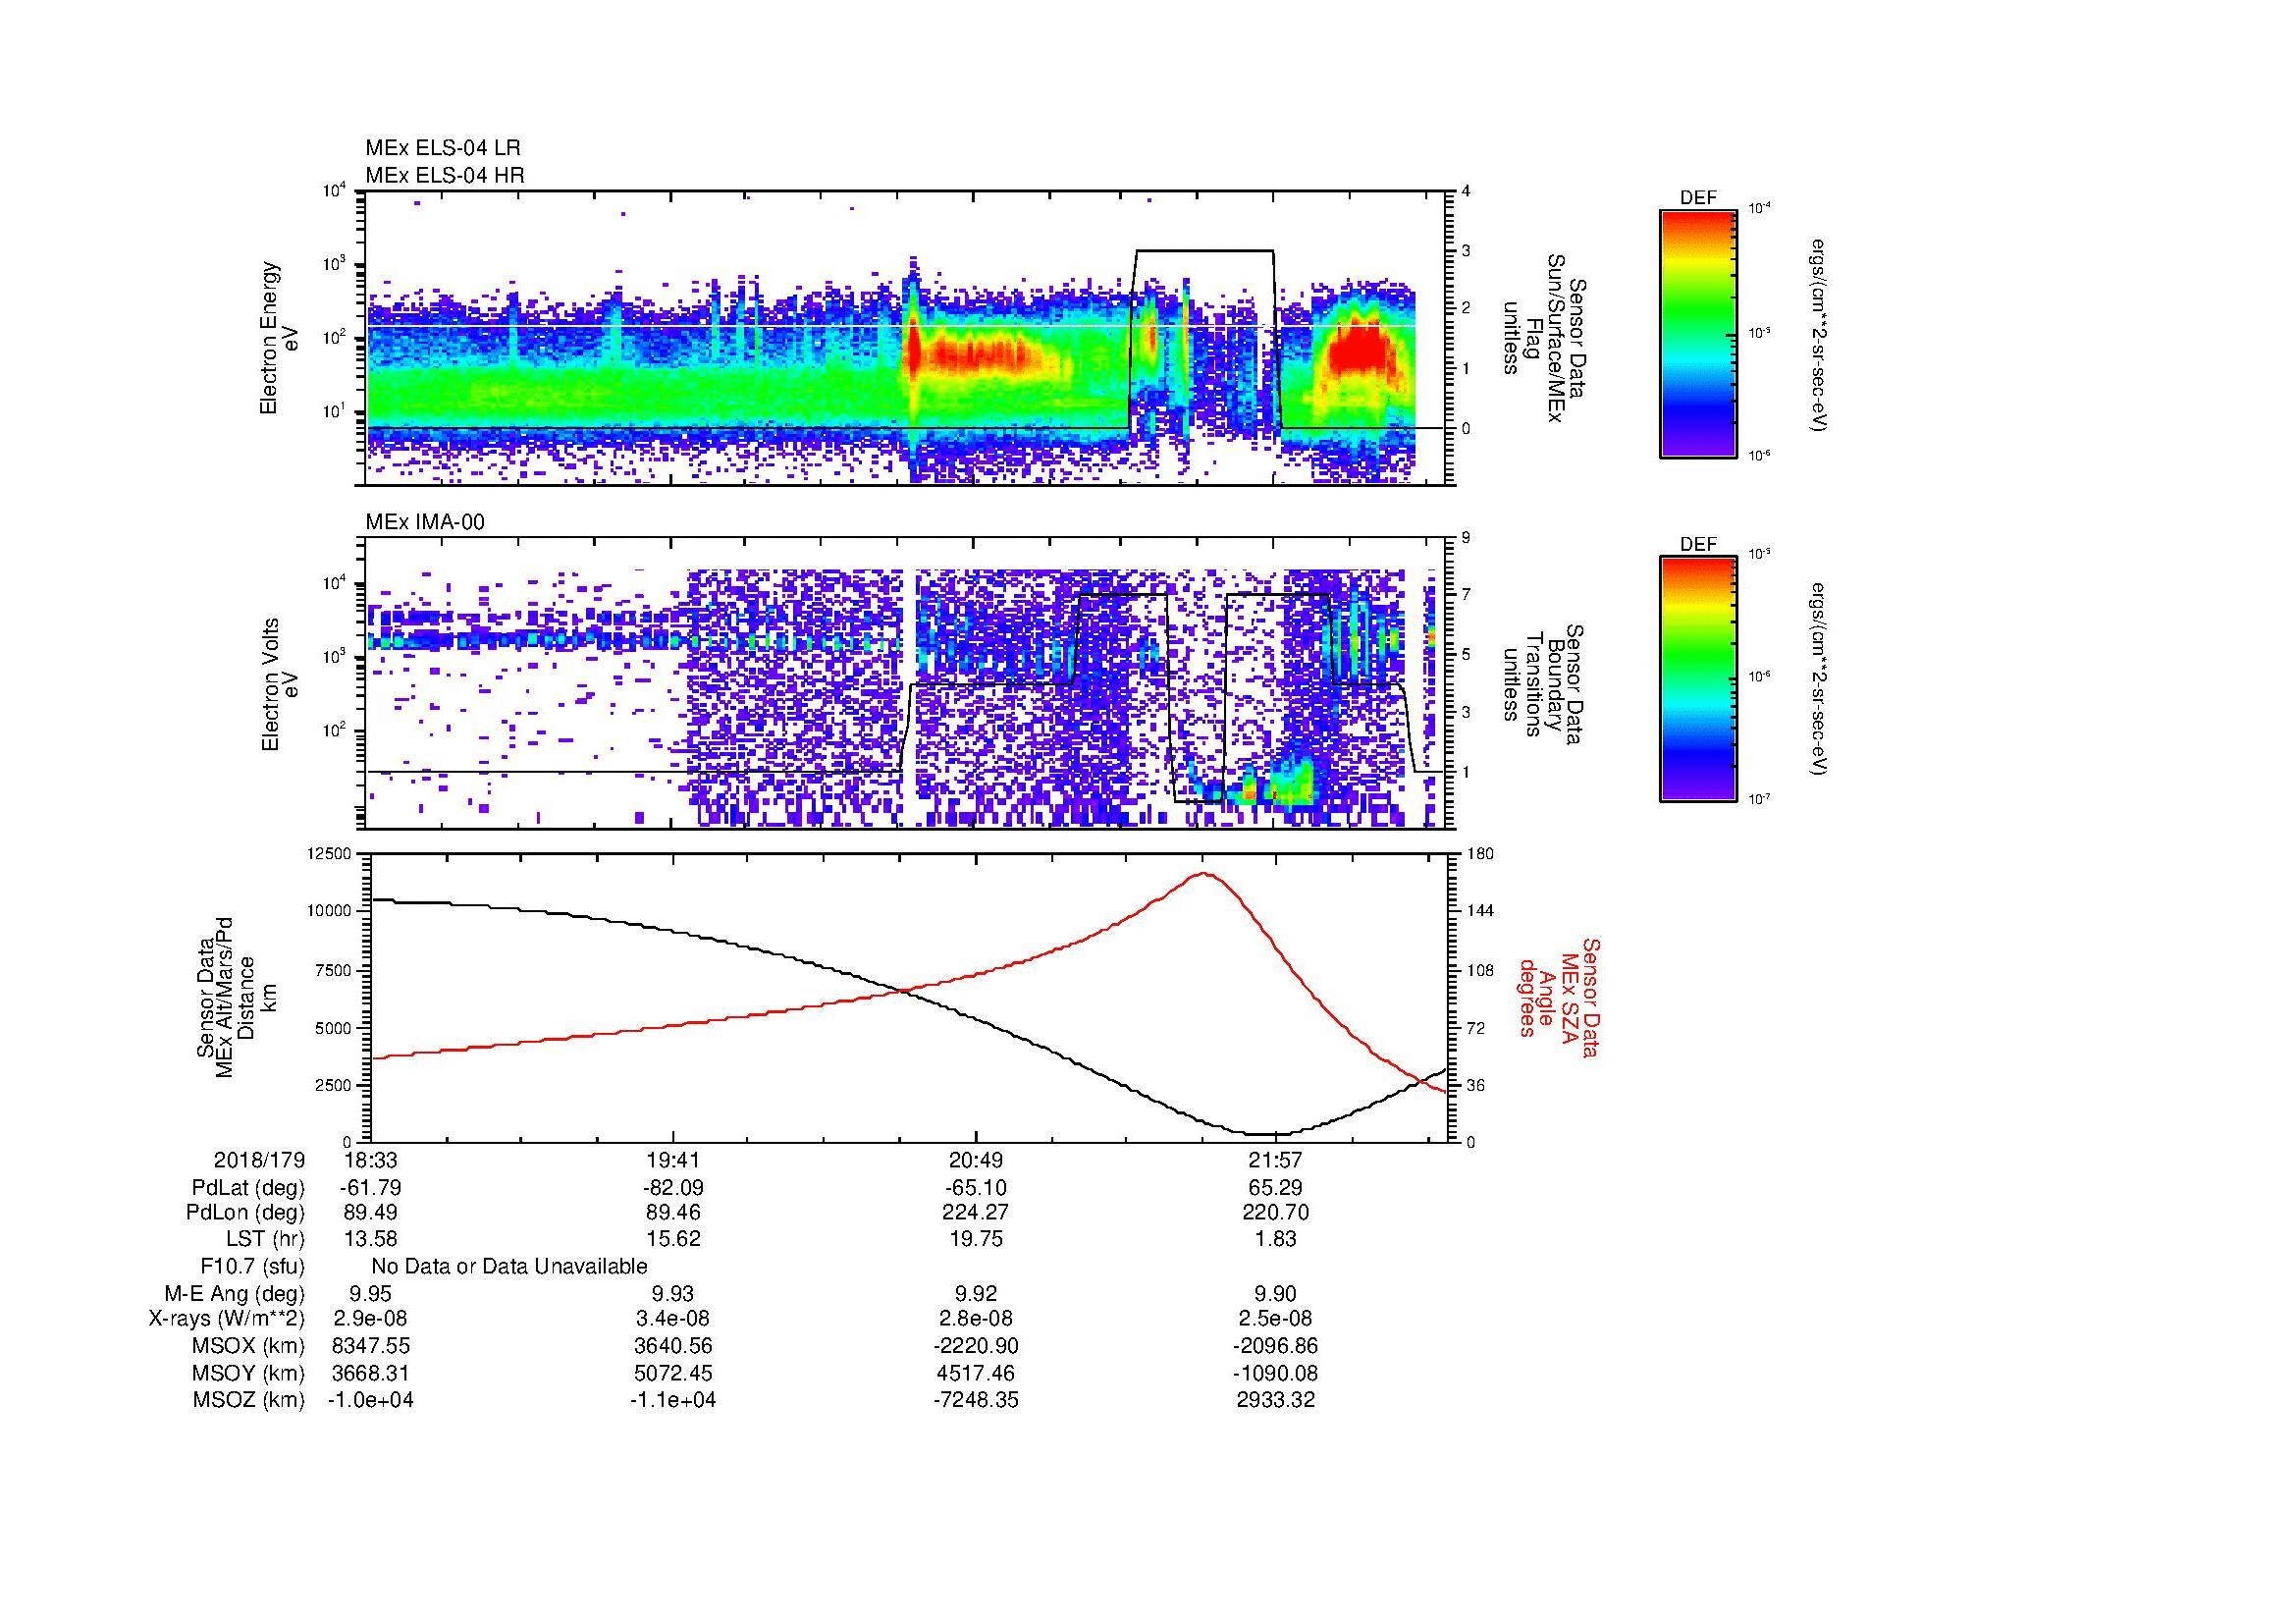Click the PdLon value "224.27"

coord(975,1213)
